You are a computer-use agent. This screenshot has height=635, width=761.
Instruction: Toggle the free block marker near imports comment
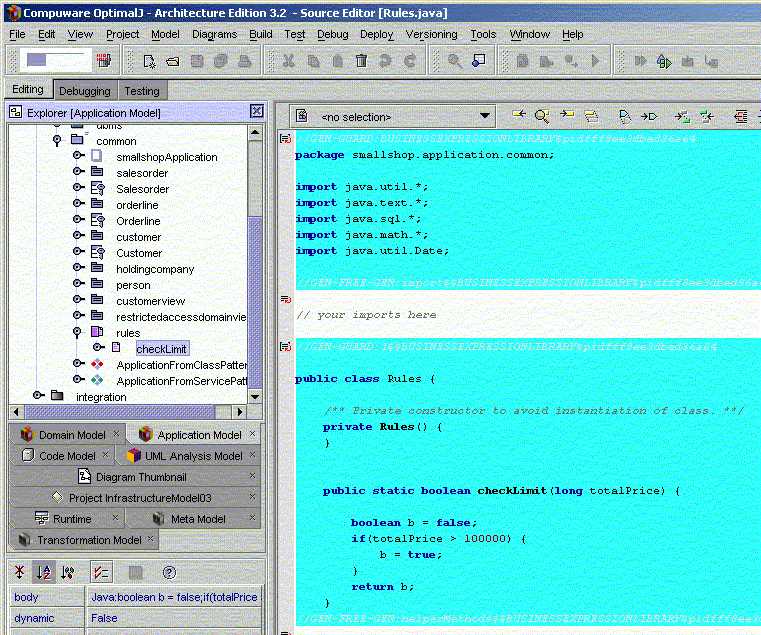click(286, 300)
